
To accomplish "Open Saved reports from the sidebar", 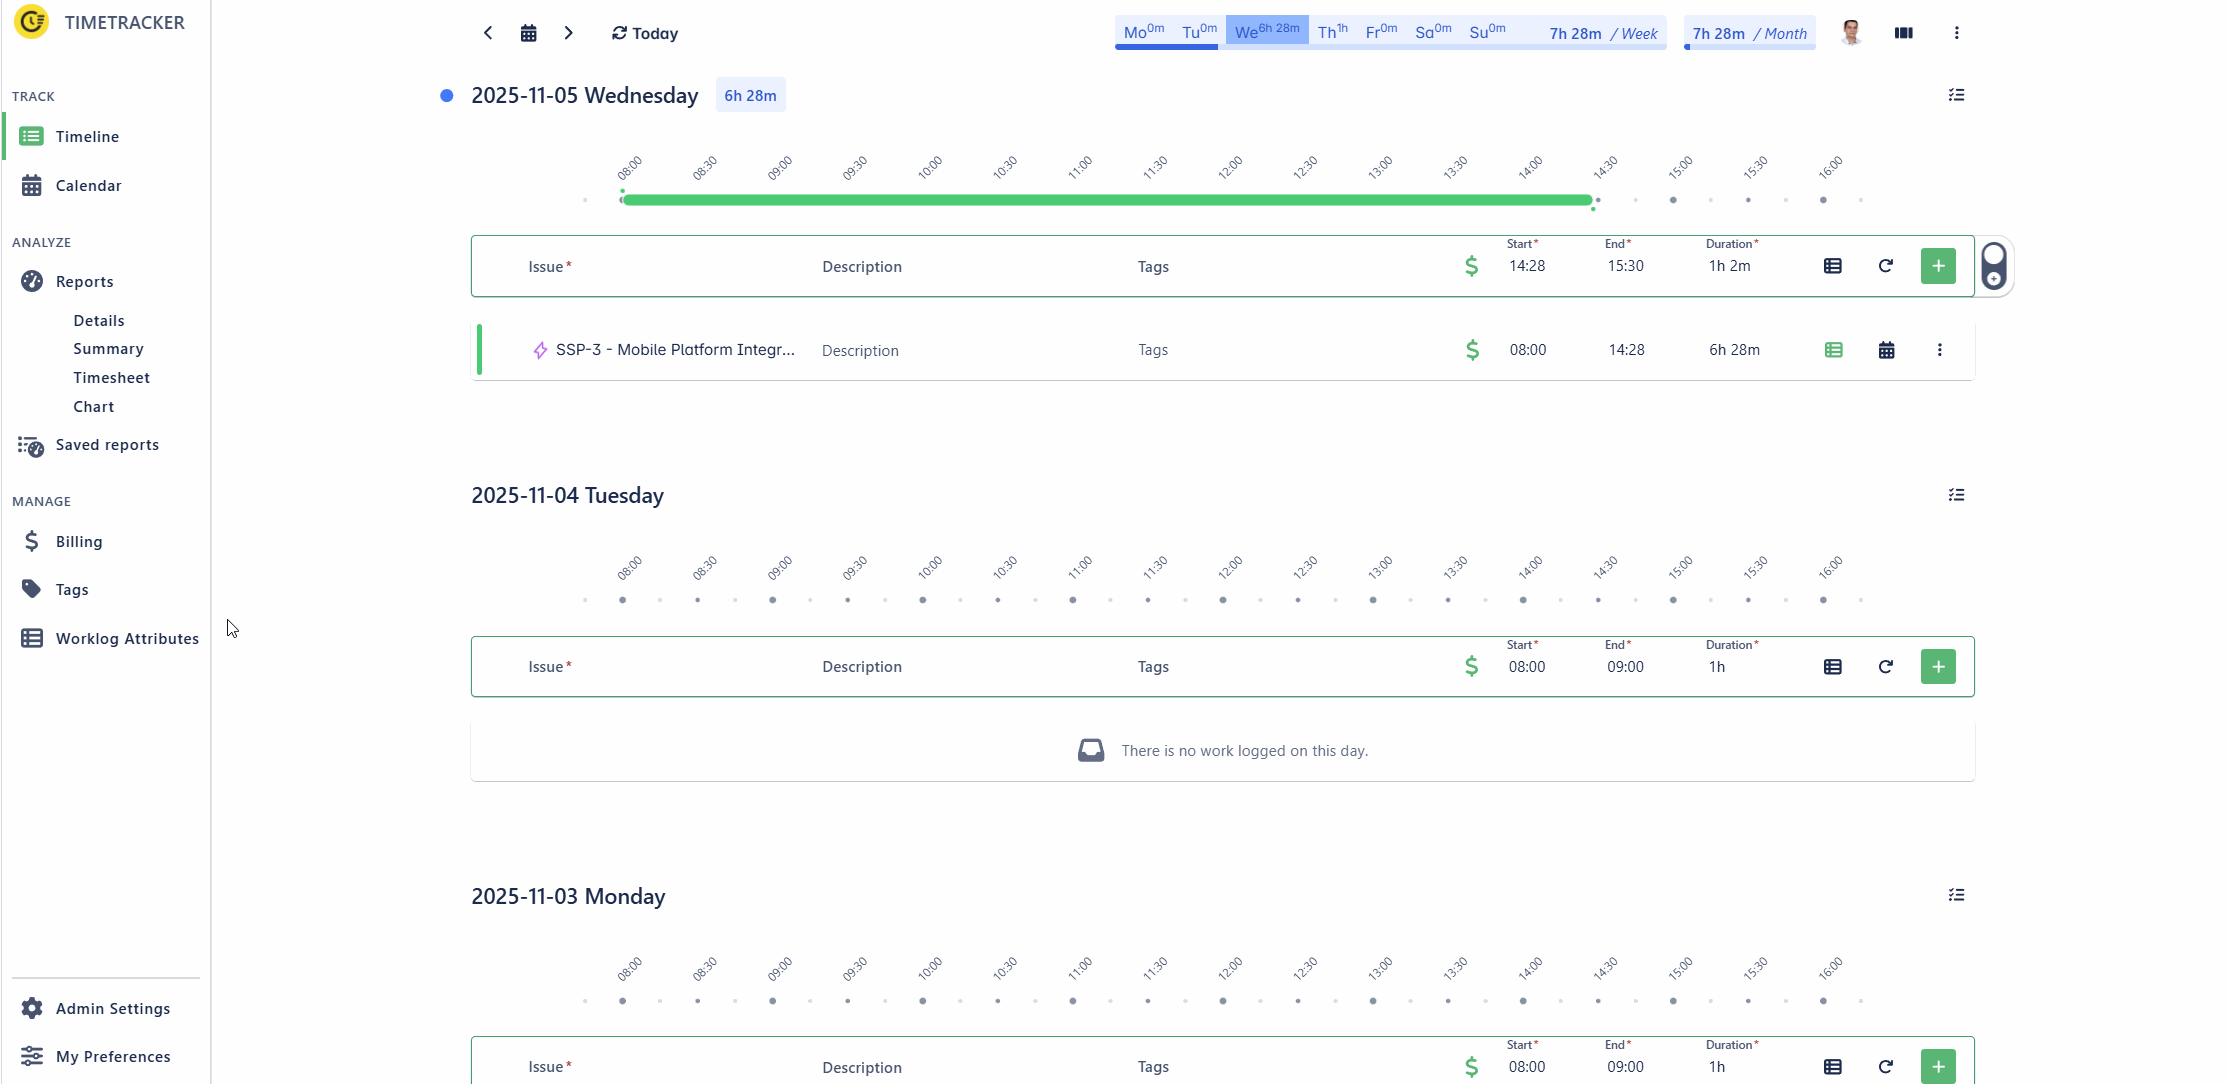I will 107,445.
